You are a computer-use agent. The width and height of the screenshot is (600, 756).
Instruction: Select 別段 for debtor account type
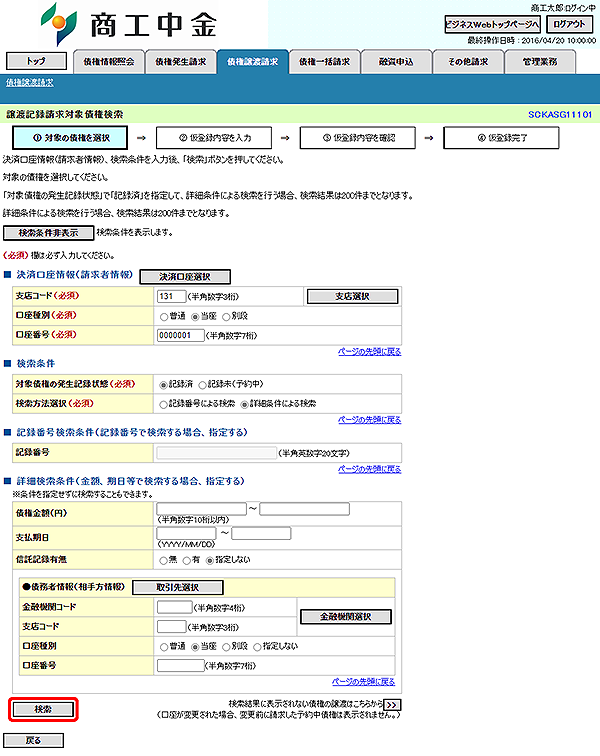(x=226, y=647)
